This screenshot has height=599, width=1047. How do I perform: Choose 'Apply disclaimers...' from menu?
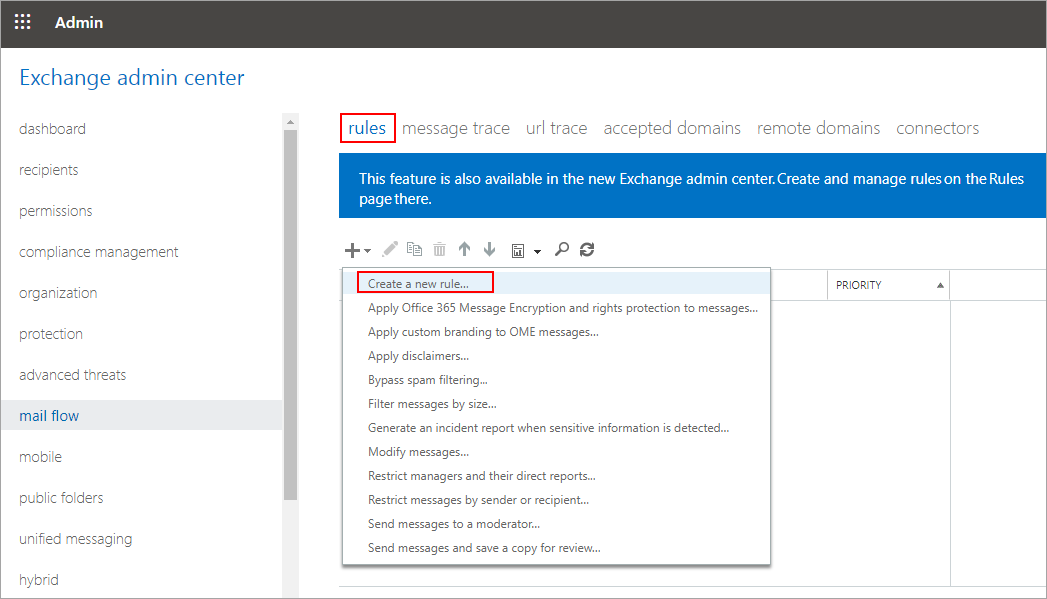pyautogui.click(x=418, y=356)
